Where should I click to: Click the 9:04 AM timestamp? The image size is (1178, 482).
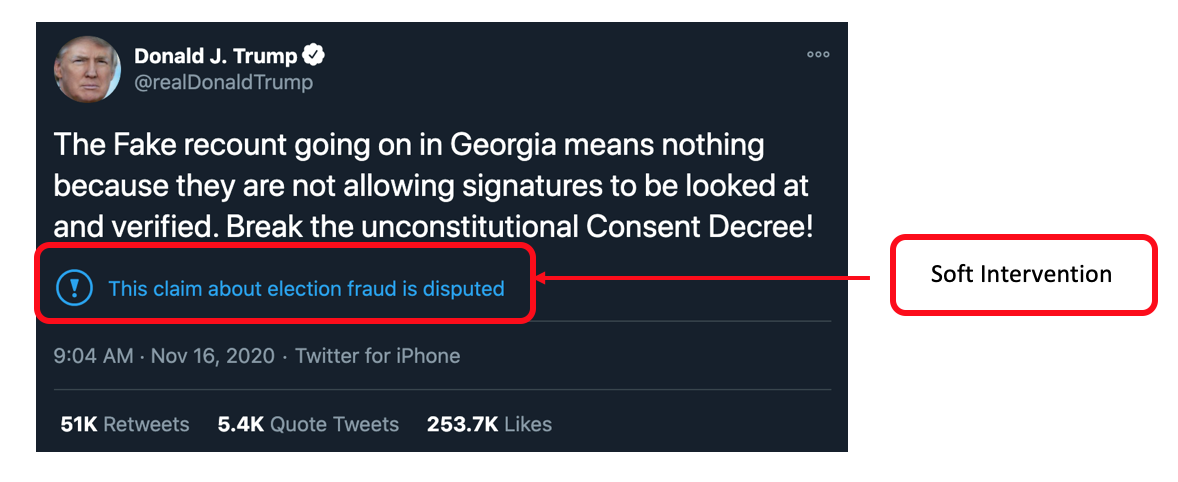93,355
